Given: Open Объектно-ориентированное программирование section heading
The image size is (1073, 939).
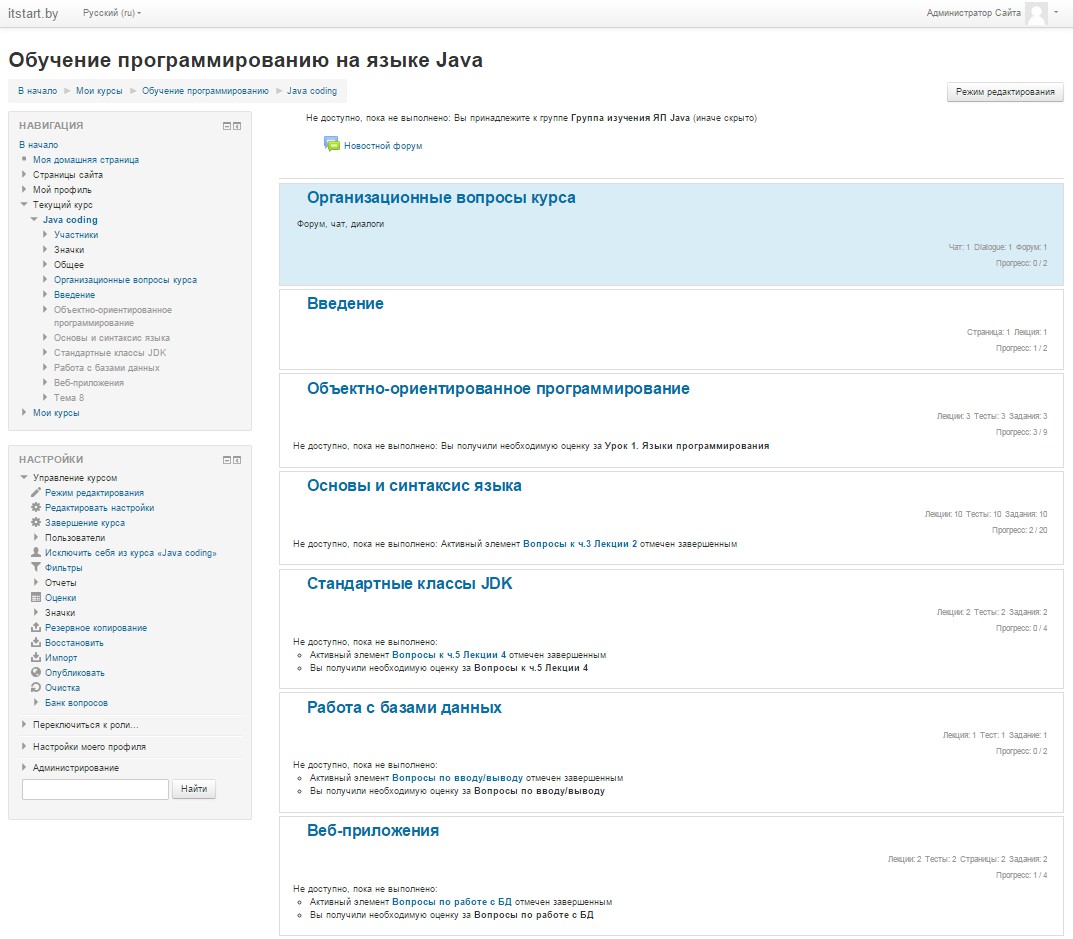Looking at the screenshot, I should (498, 389).
